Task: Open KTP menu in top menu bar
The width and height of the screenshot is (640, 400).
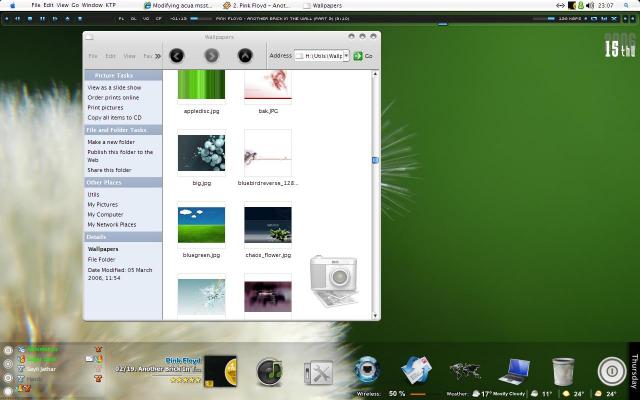Action: [x=111, y=5]
